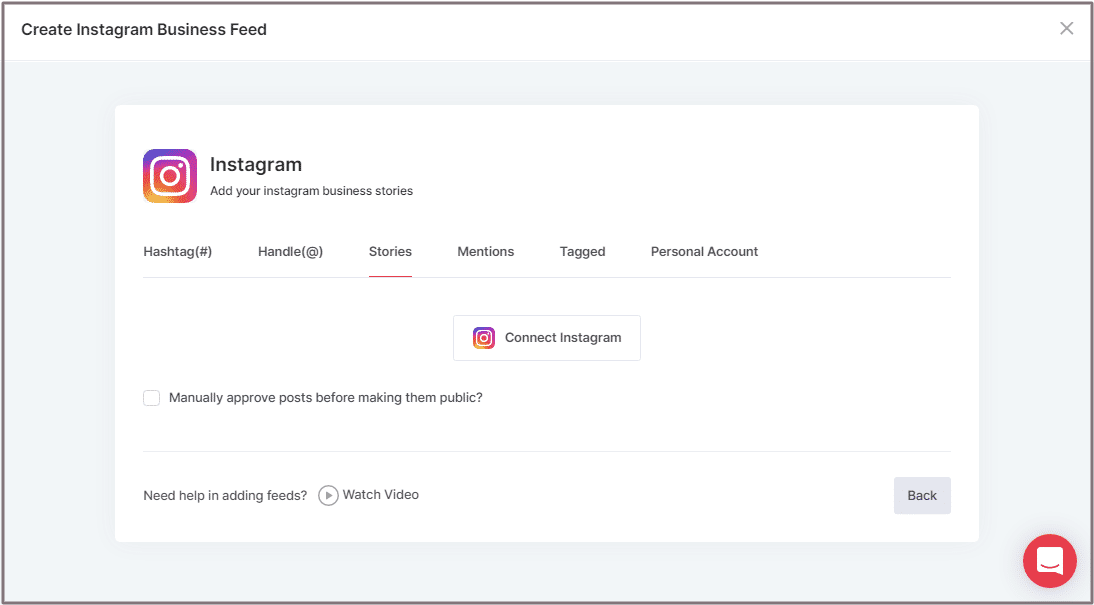The width and height of the screenshot is (1094, 605).
Task: Switch to Personal Account tab
Action: (x=704, y=252)
